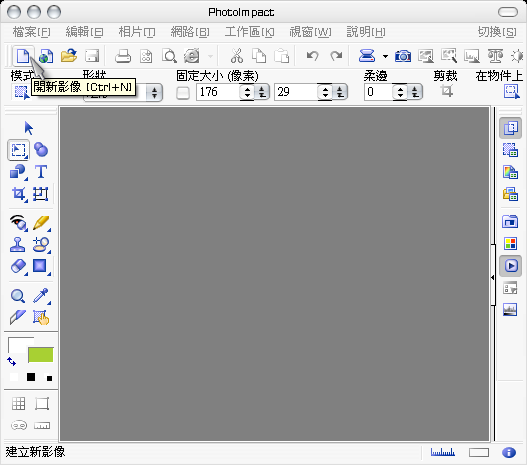Image resolution: width=527 pixels, height=465 pixels.
Task: Open the 視窗(W) menu
Action: [x=310, y=32]
